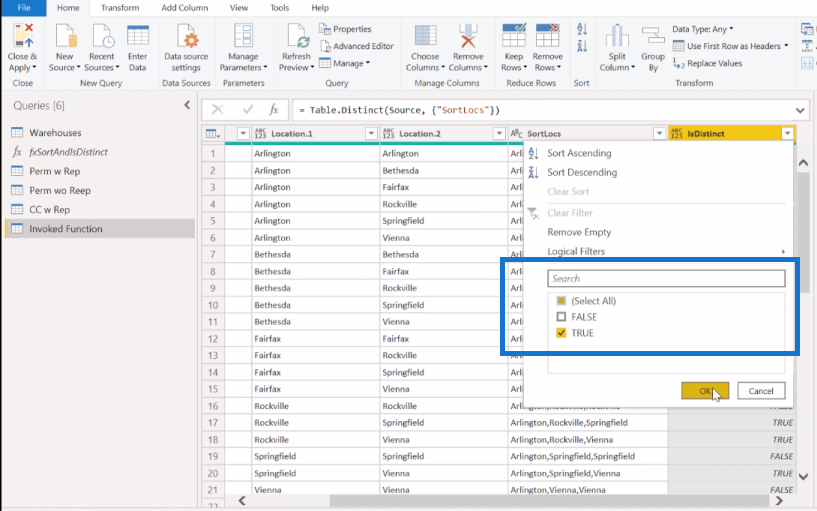
Task: Open the Data Type: Any dropdown
Action: pos(702,29)
